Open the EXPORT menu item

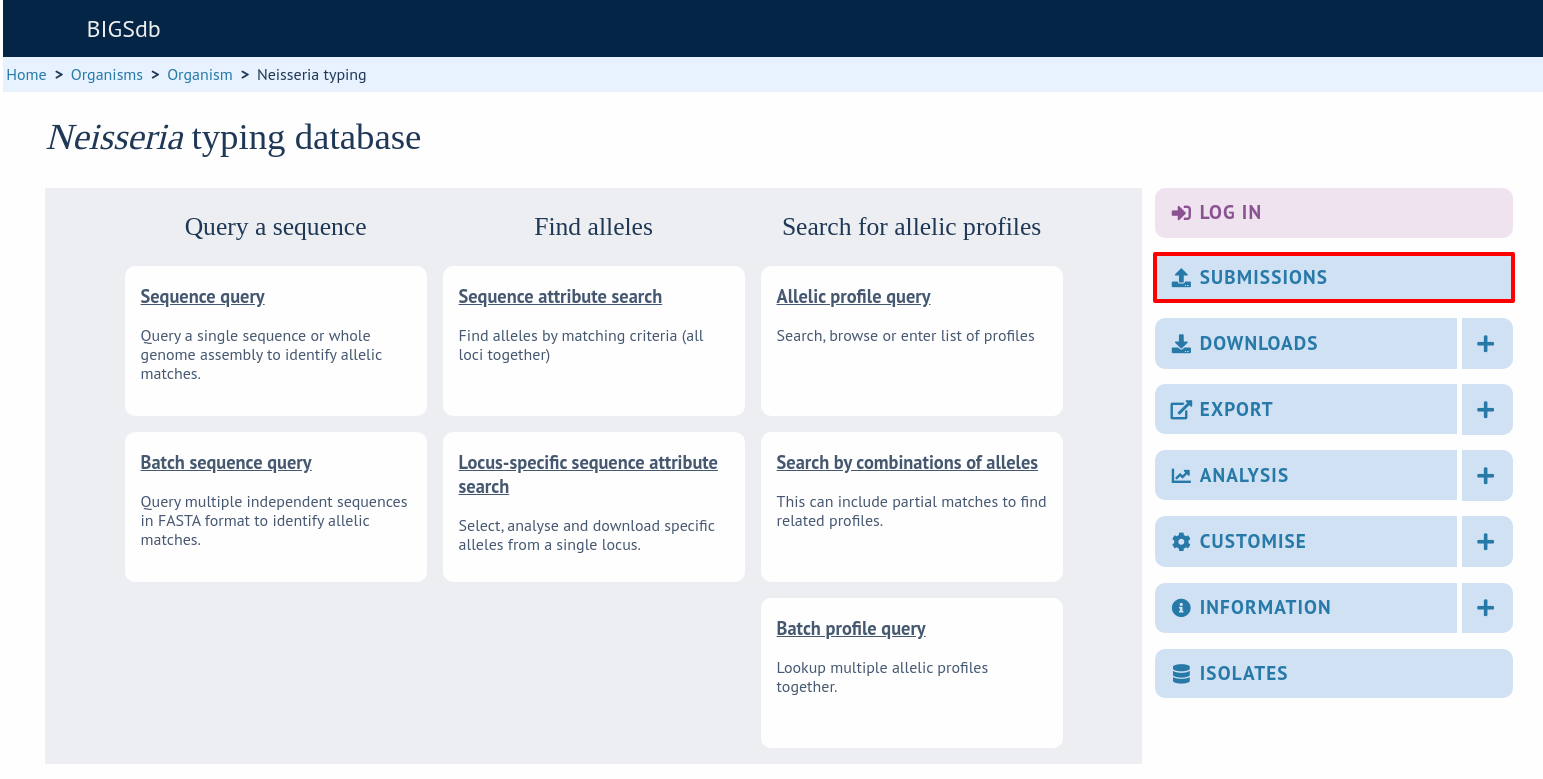click(x=1305, y=410)
